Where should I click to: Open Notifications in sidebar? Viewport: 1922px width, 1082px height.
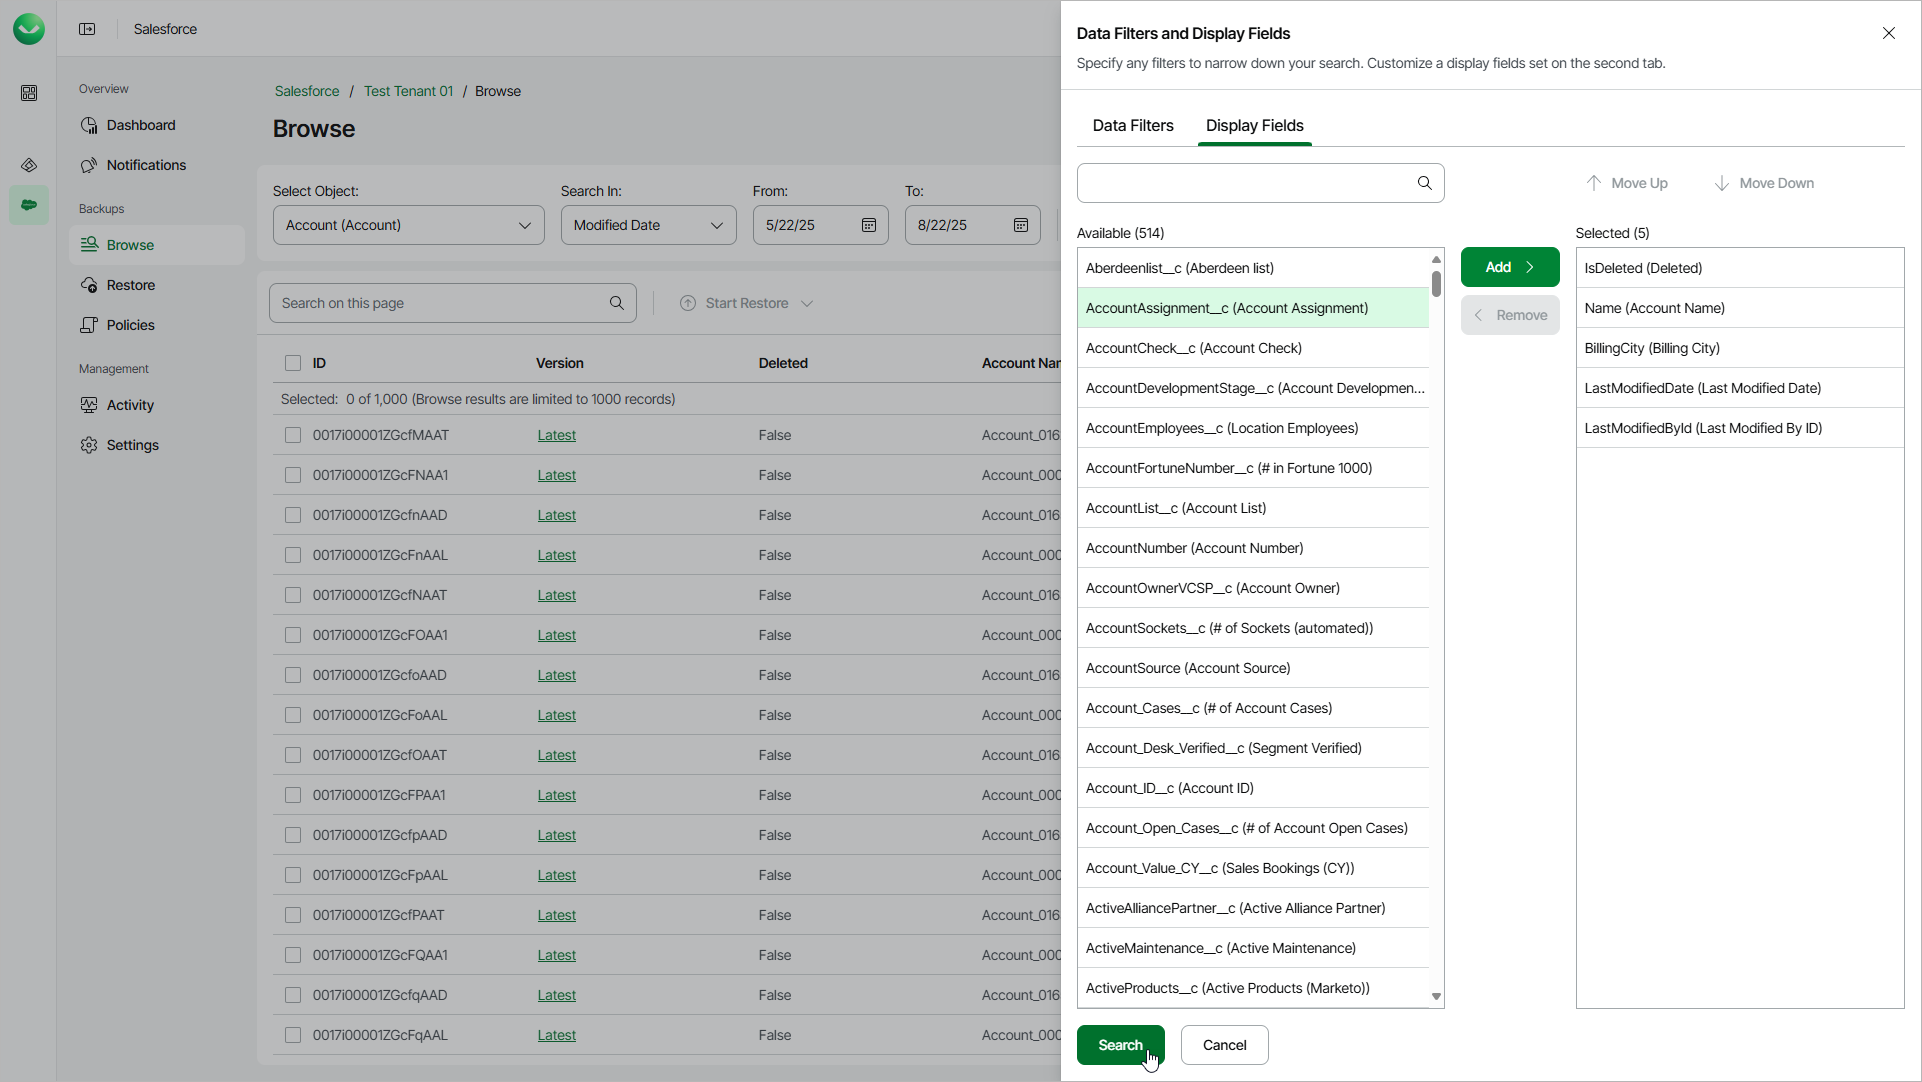(x=146, y=165)
